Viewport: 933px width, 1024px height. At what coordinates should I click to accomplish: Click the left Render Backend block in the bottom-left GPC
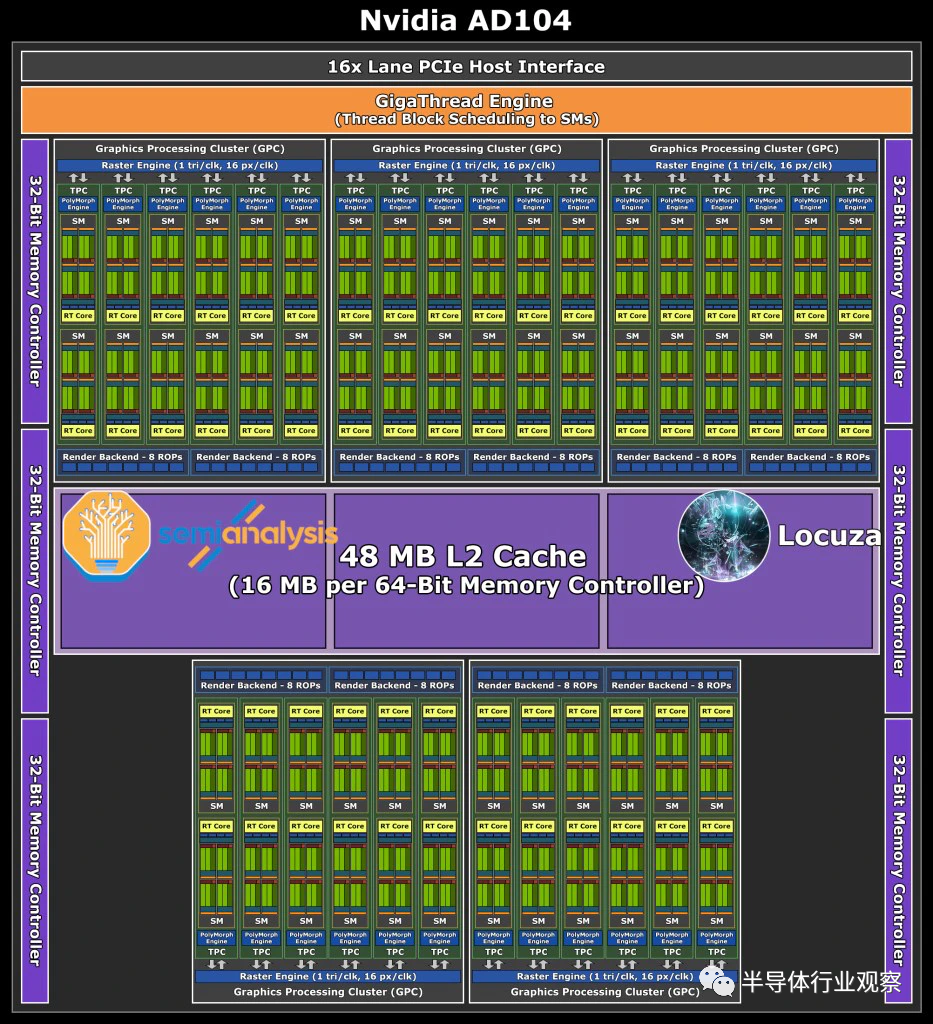pos(261,680)
